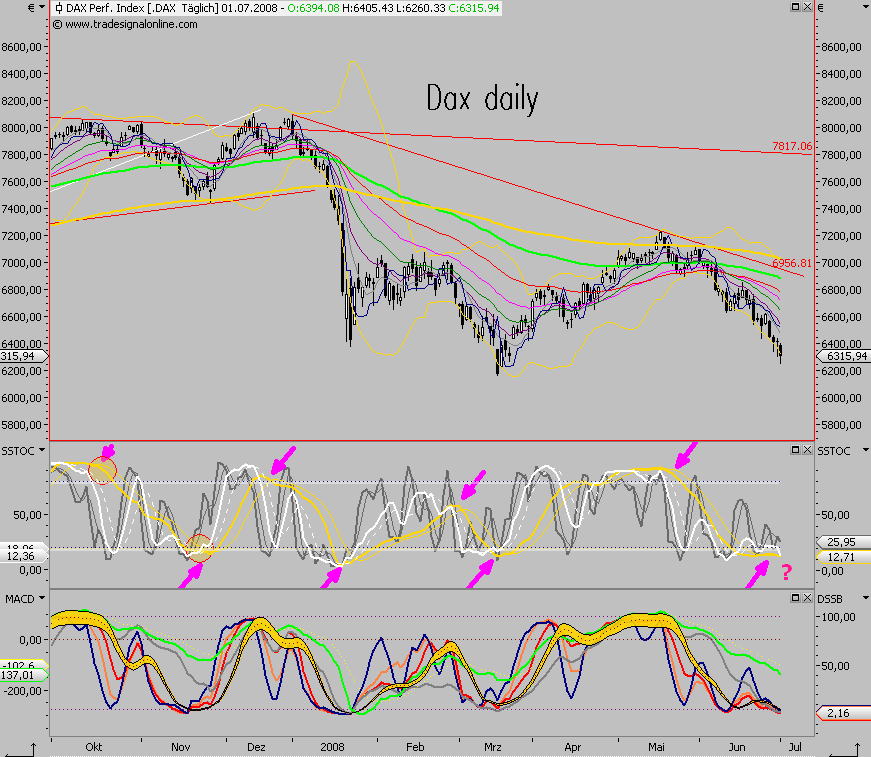Click the bottom-left axis scaling arrow icon
The image size is (871, 757).
click(x=19, y=751)
